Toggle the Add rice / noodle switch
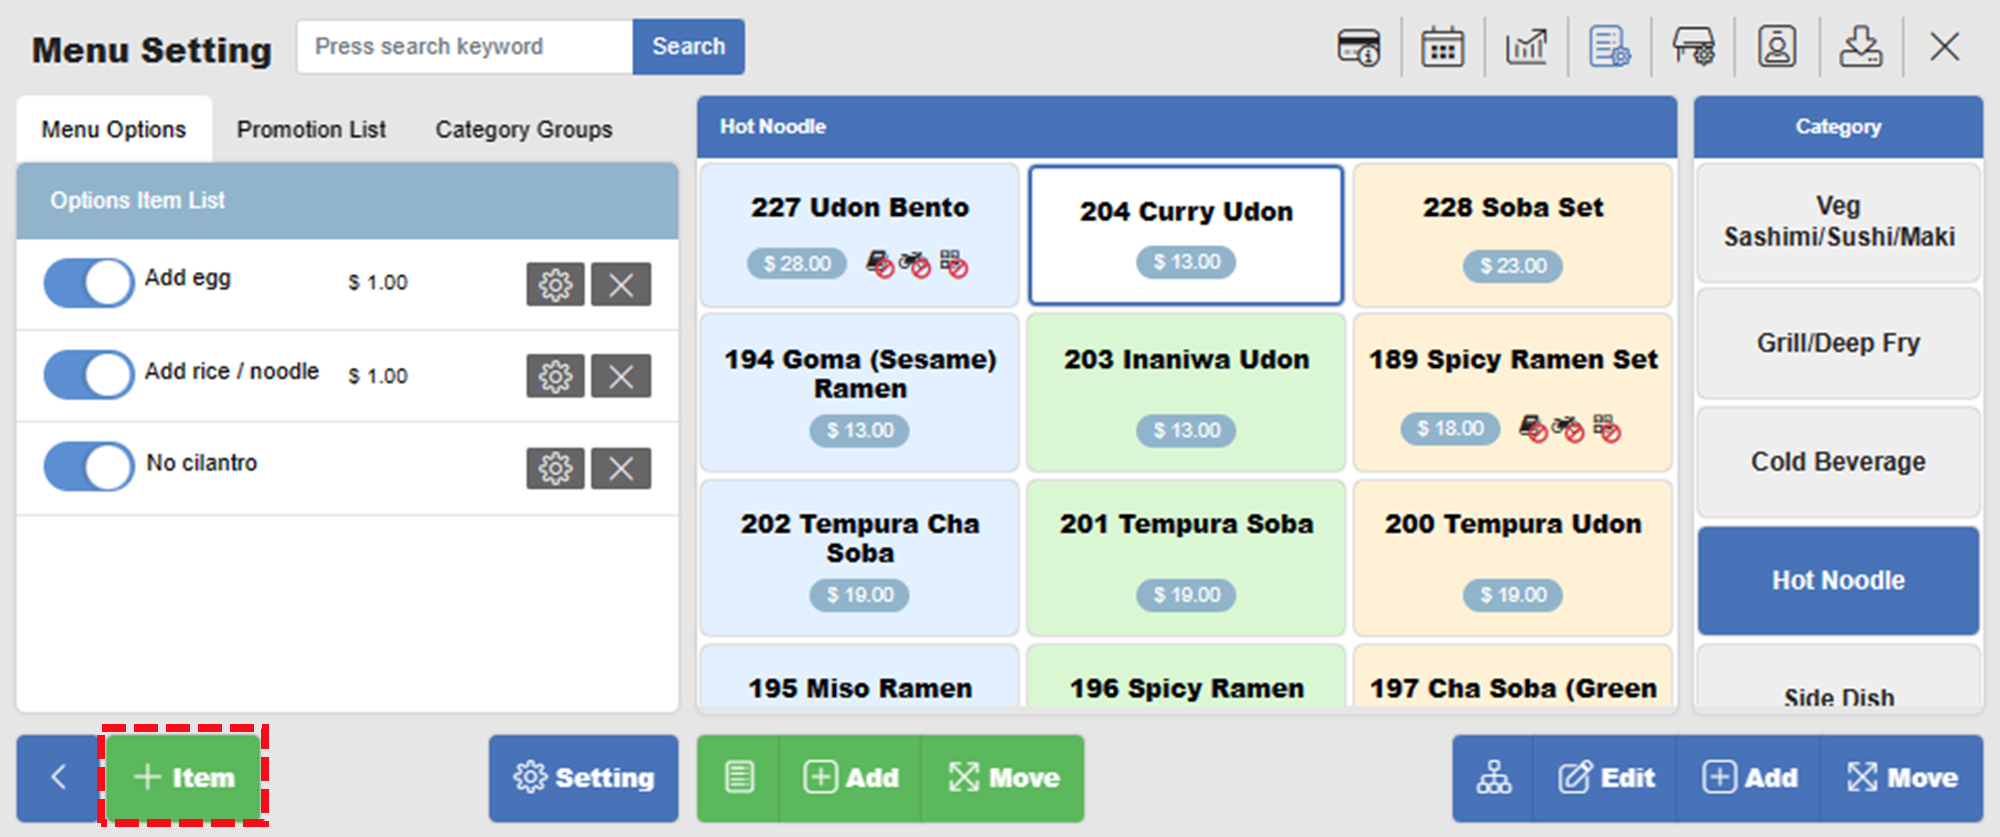Screen dimensions: 2000x837 pos(89,375)
